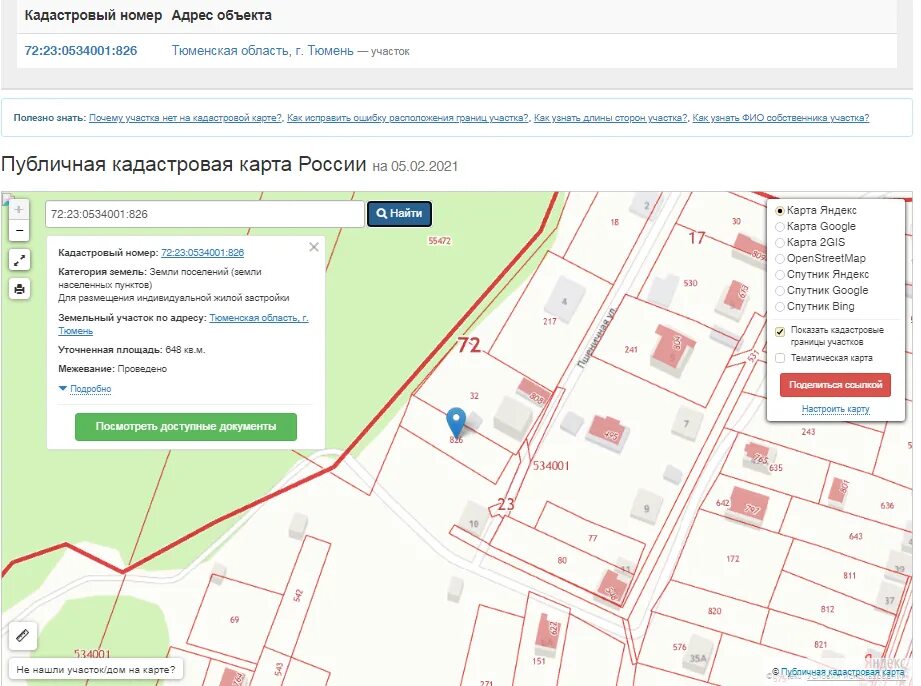Open Настроить карту link
The width and height of the screenshot is (921, 686).
835,409
